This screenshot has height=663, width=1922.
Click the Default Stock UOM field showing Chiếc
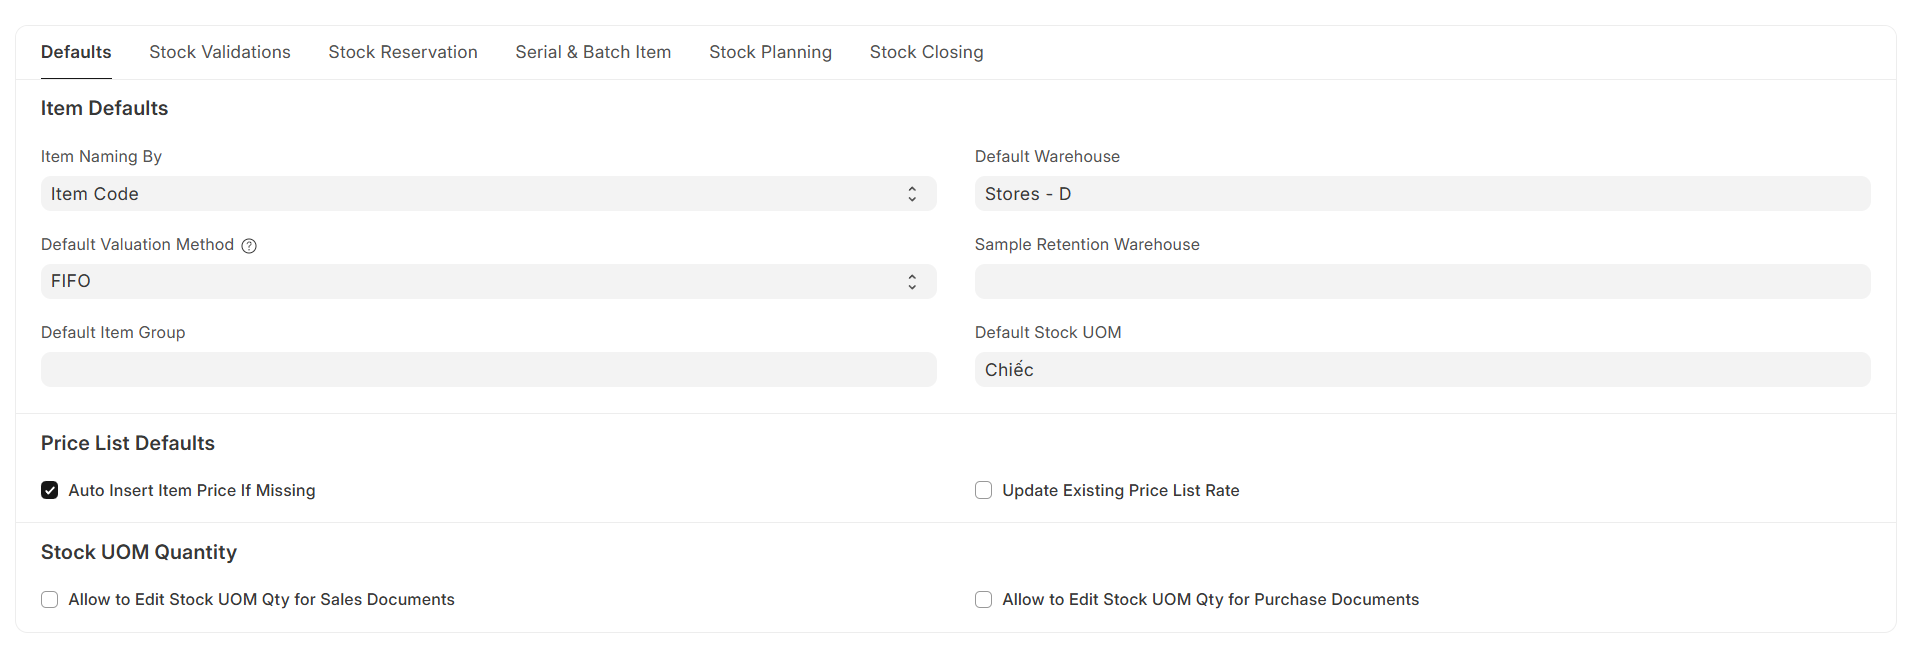pyautogui.click(x=1421, y=369)
